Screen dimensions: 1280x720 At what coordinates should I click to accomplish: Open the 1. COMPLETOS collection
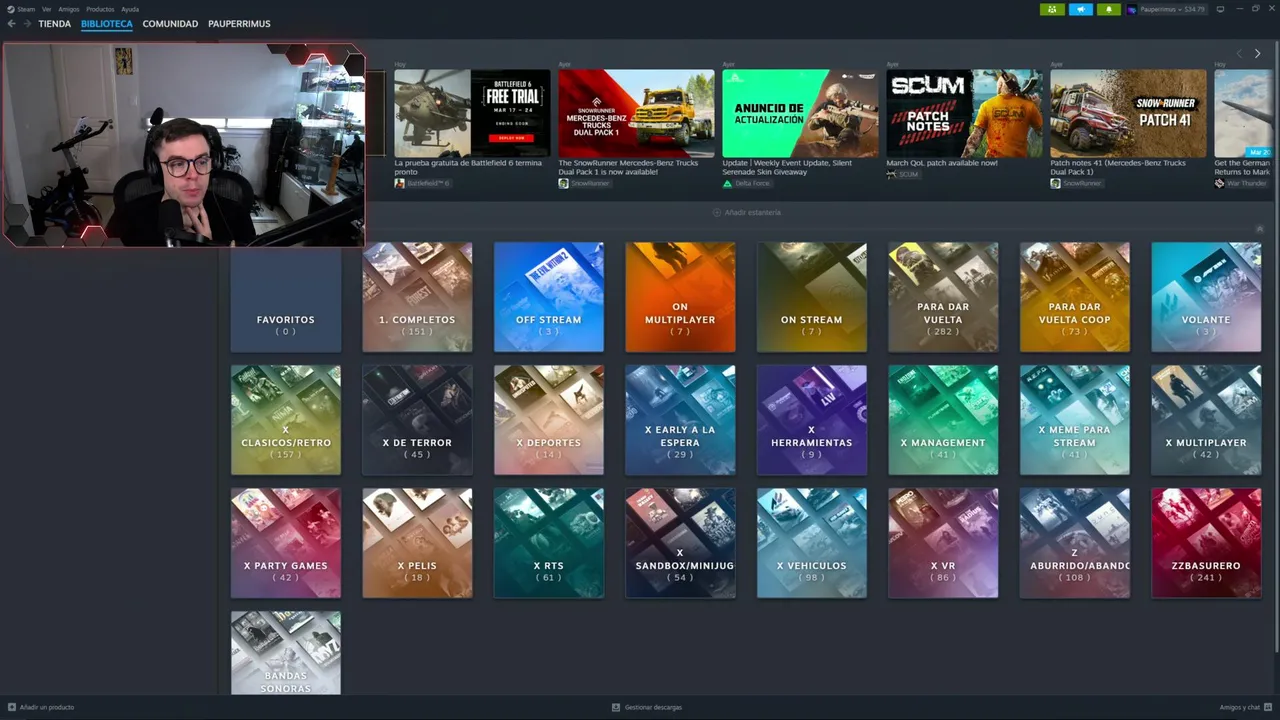pos(417,297)
